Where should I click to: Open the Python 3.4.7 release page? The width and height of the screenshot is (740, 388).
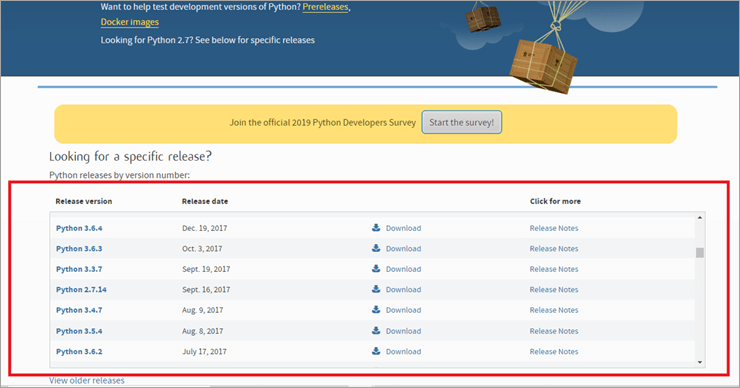79,310
